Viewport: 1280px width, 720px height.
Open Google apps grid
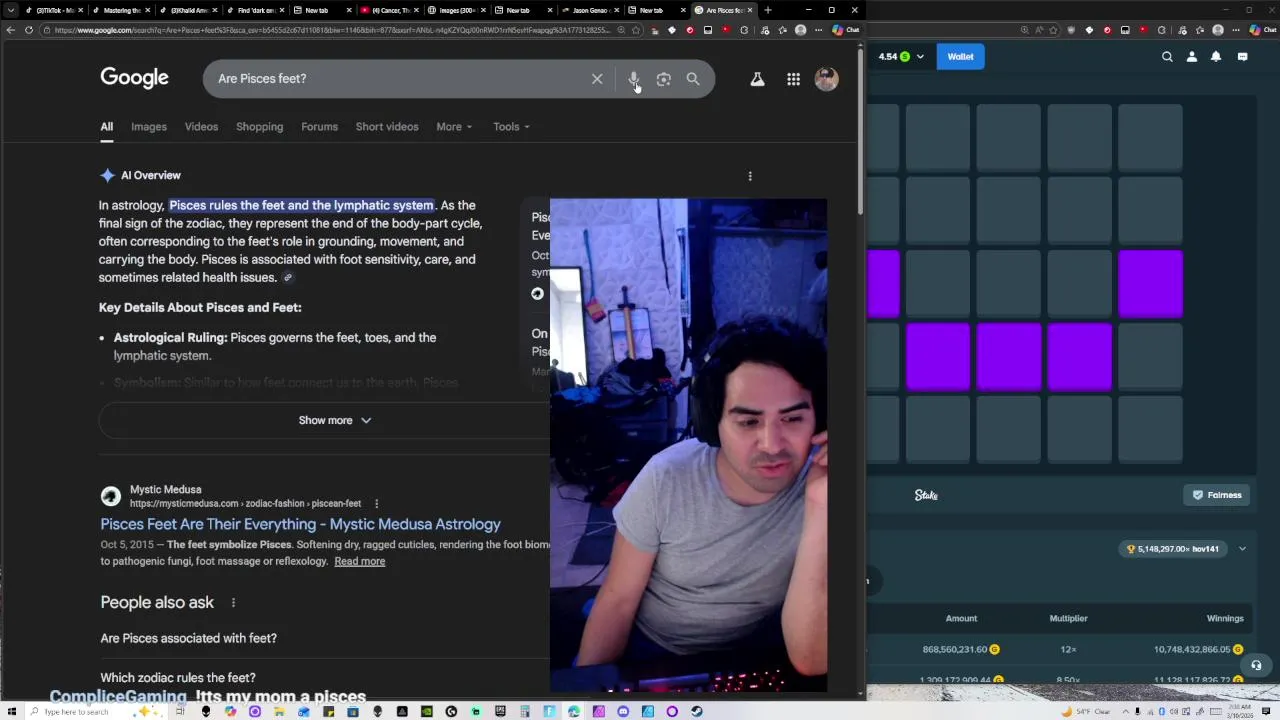click(x=793, y=79)
